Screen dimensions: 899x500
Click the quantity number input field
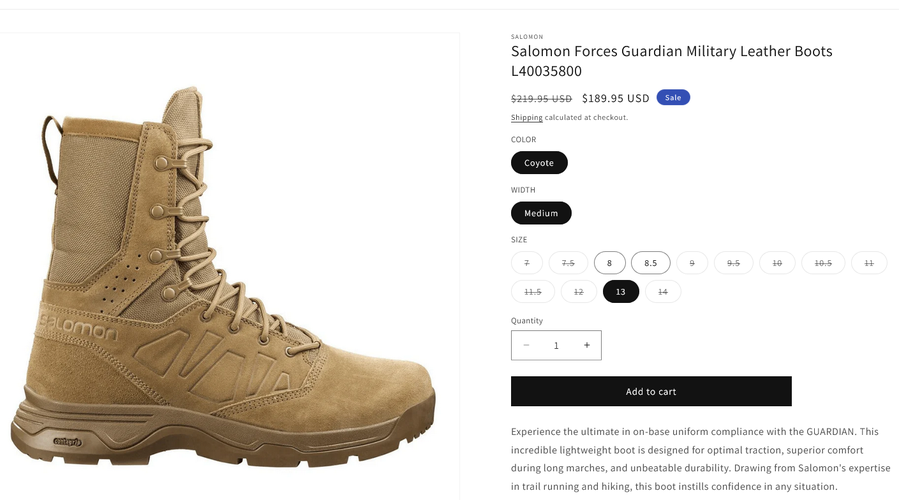click(x=556, y=345)
